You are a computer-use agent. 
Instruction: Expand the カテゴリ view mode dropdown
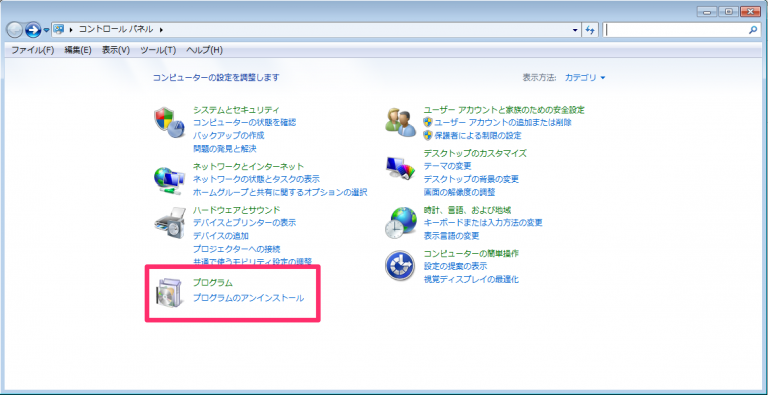(585, 77)
